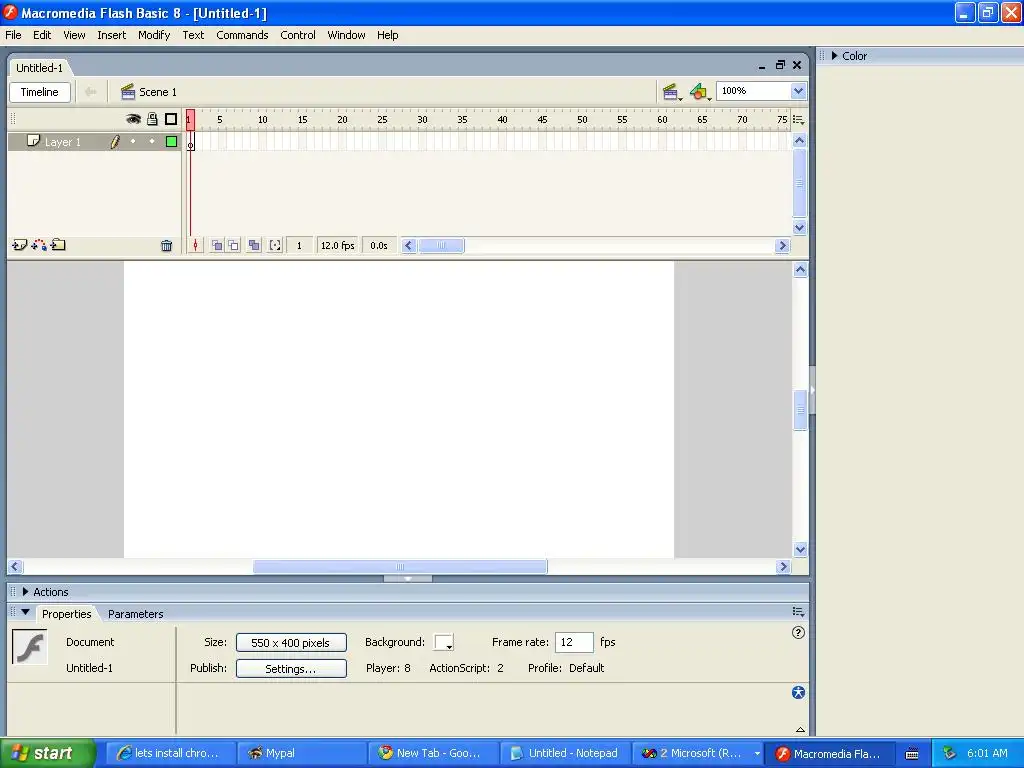Open timeline frame view options menu
This screenshot has height=768, width=1024.
(x=798, y=120)
